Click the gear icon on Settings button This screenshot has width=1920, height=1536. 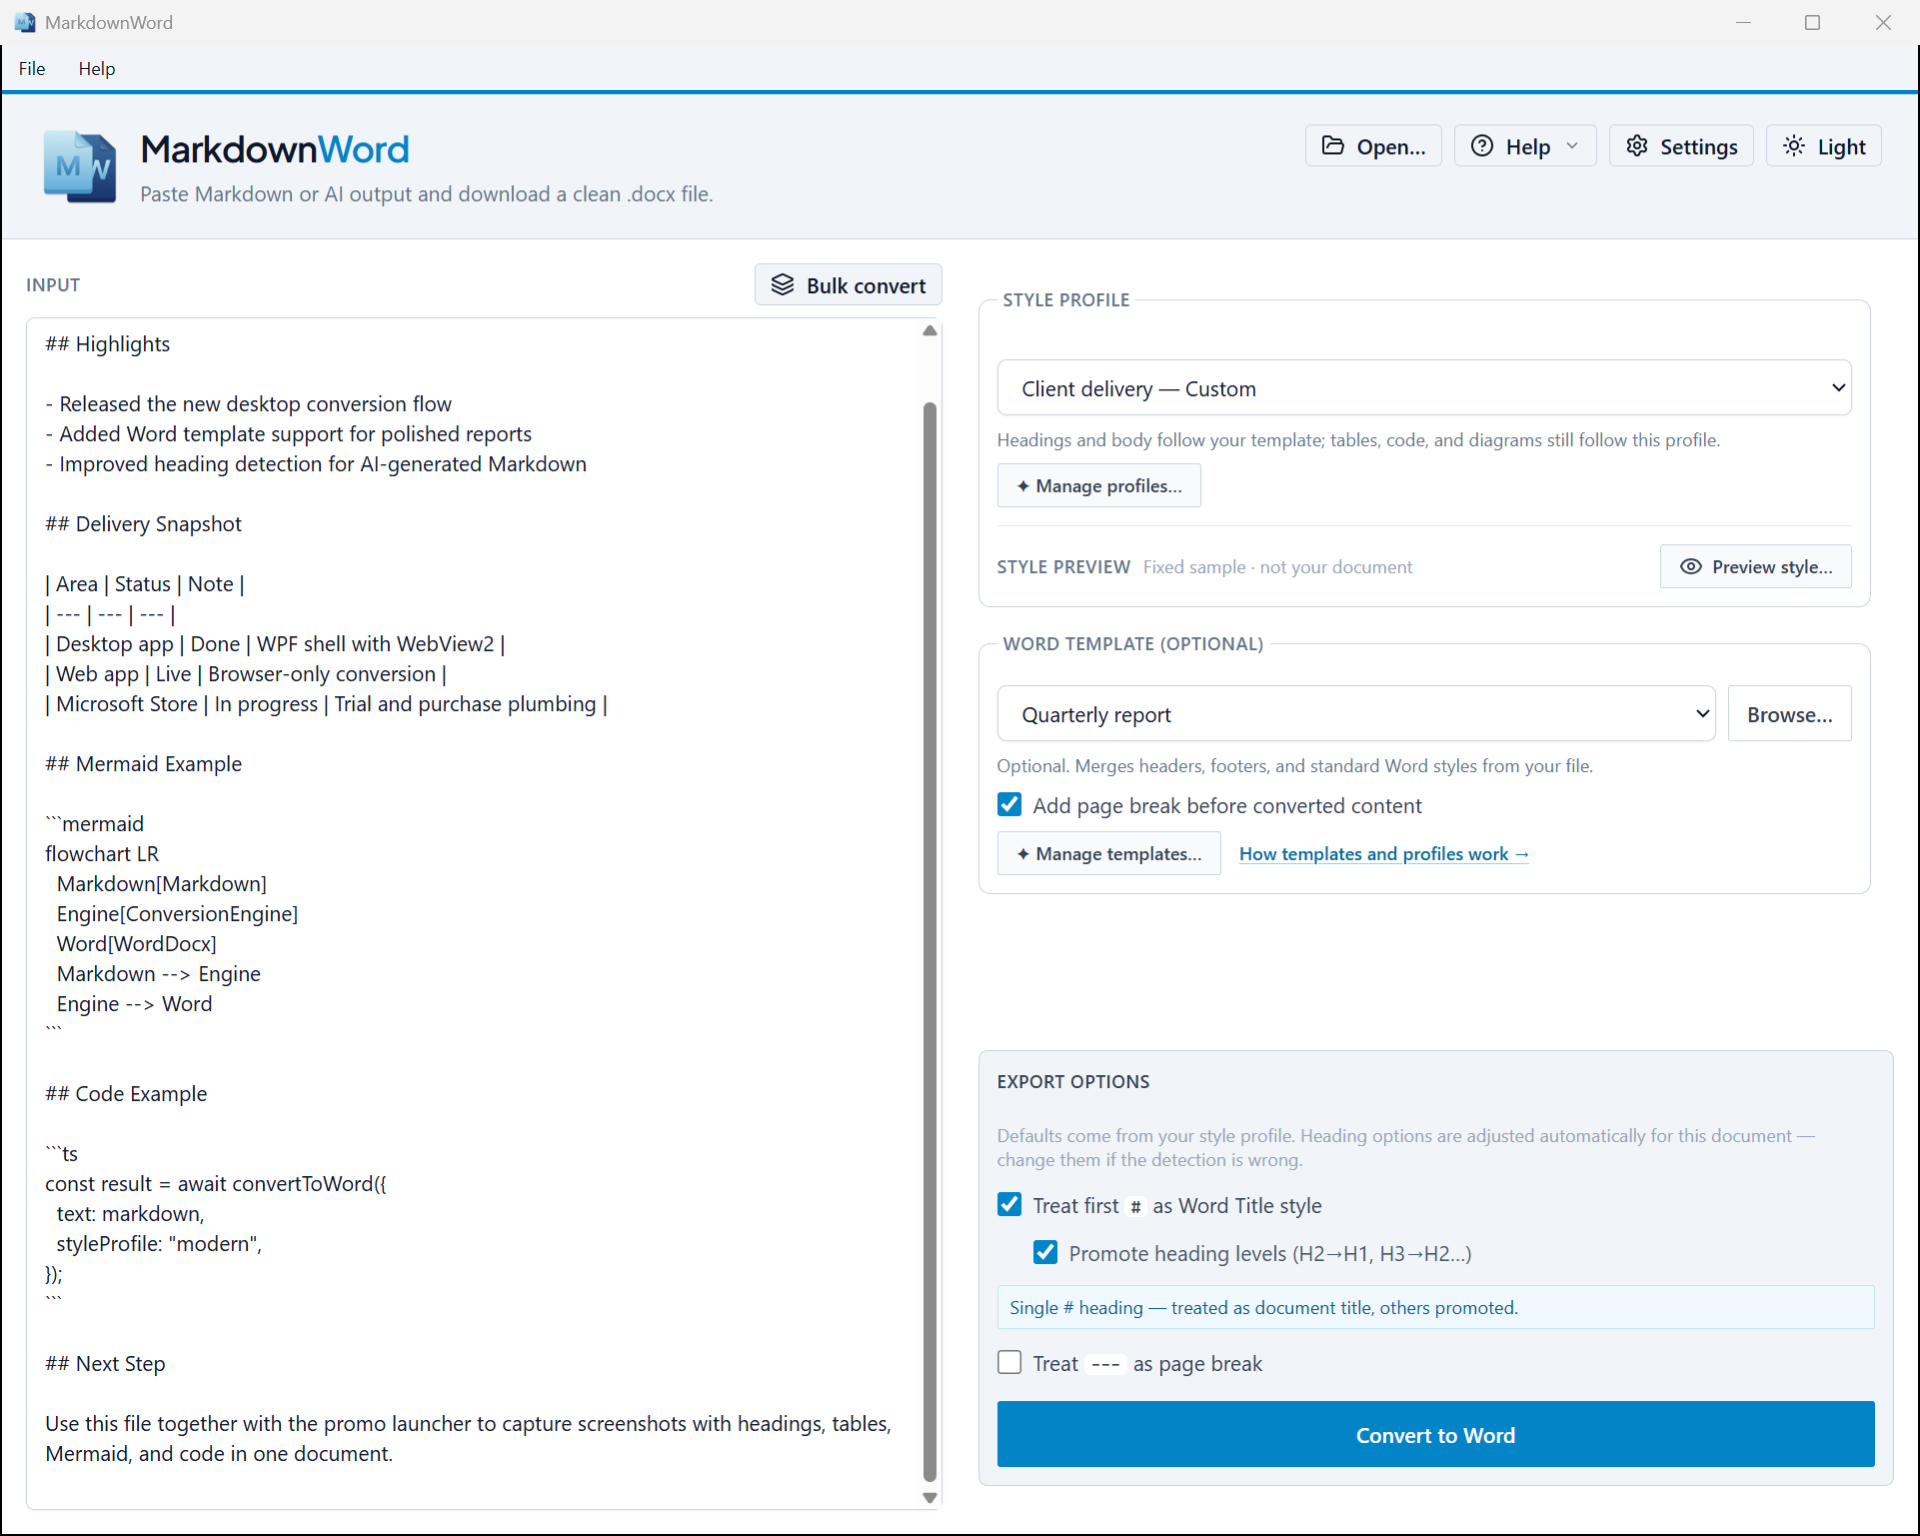[1637, 146]
